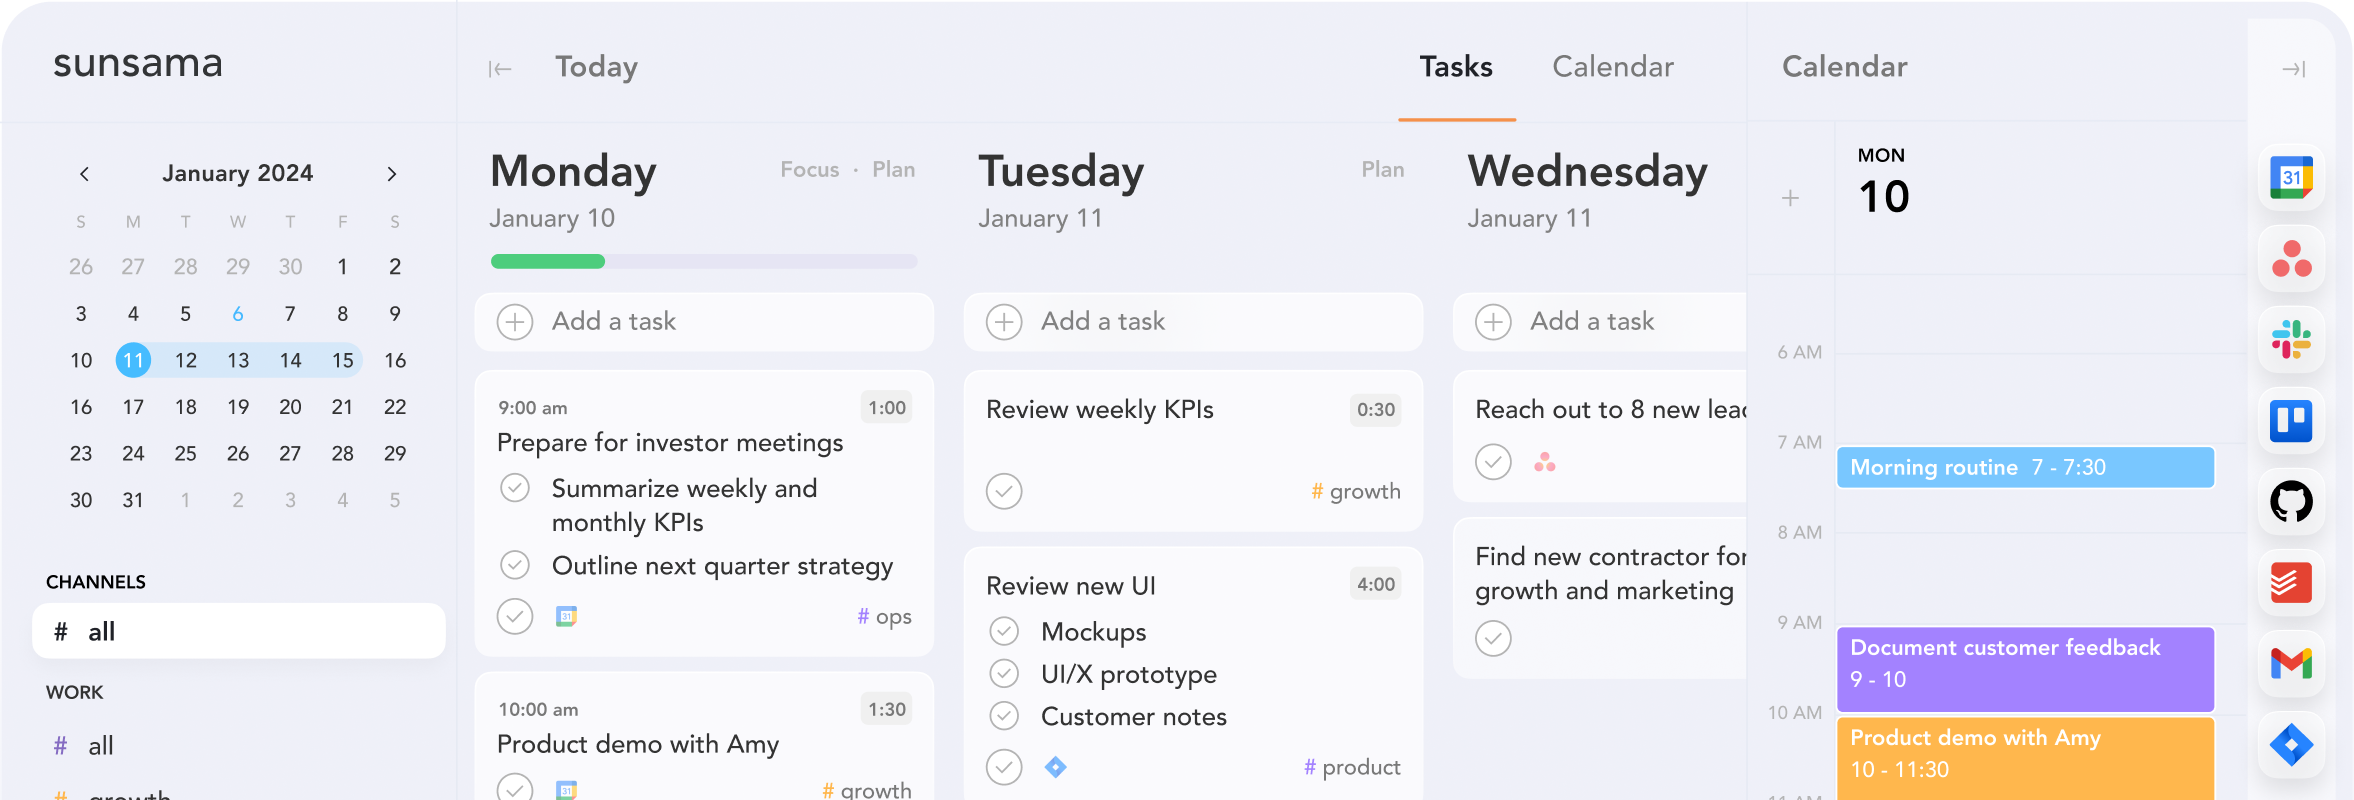Viewport: 2354px width, 800px height.
Task: Click the January 2024 month label
Action: point(238,174)
